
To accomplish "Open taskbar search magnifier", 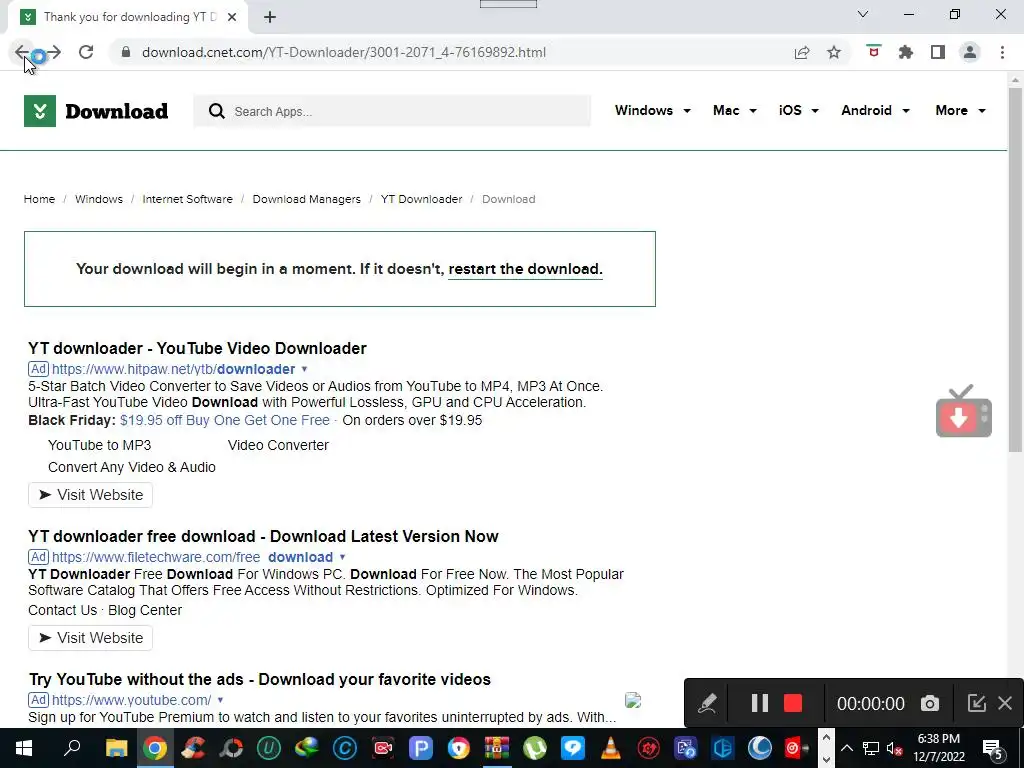I will click(72, 748).
